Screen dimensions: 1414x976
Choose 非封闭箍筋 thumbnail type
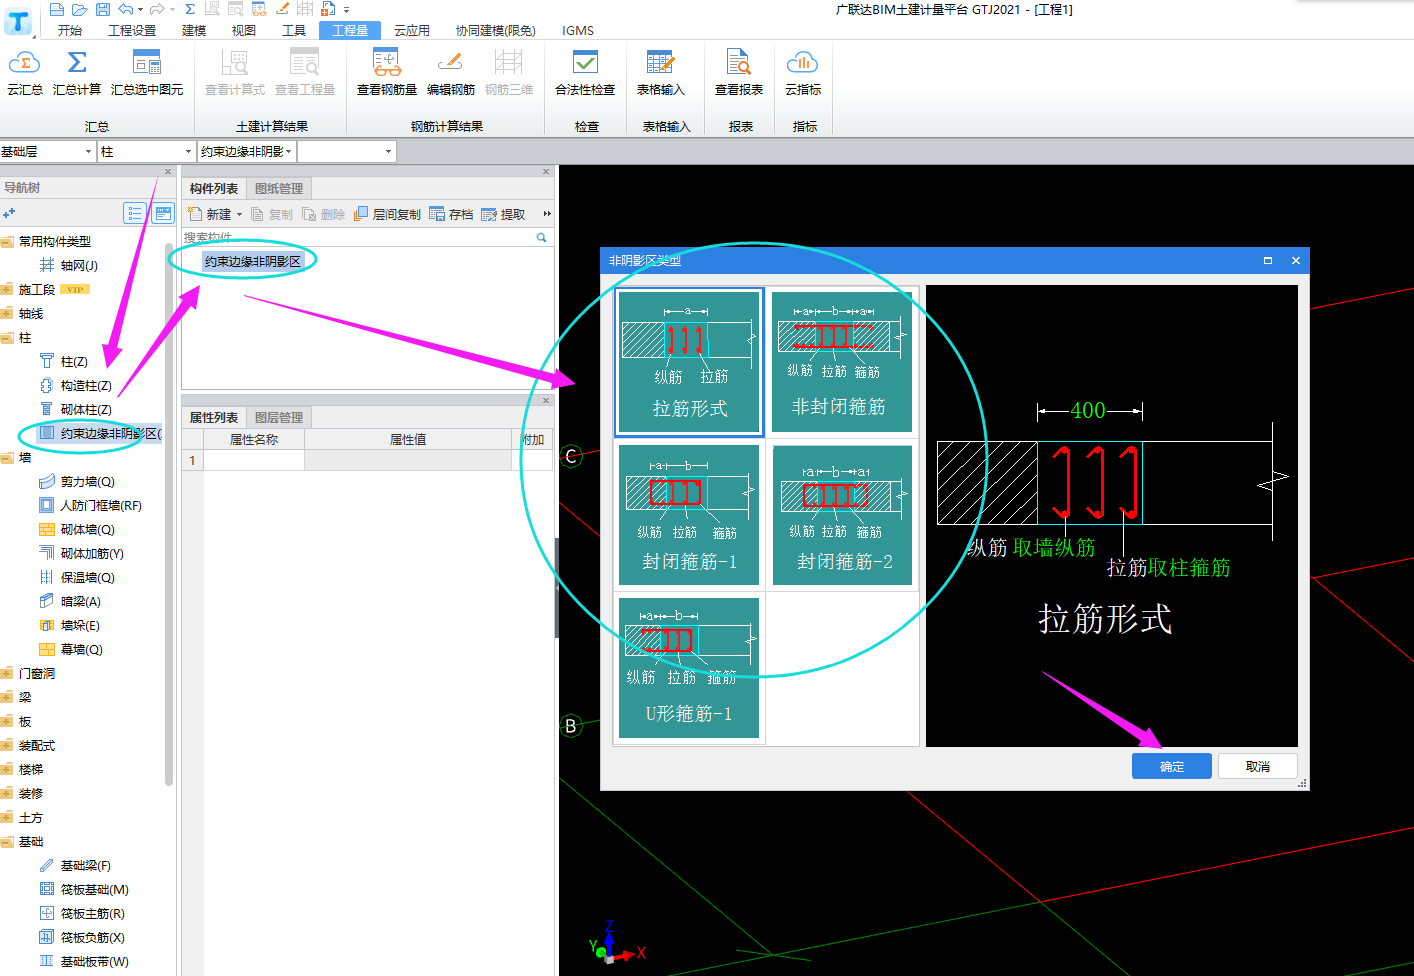(842, 362)
